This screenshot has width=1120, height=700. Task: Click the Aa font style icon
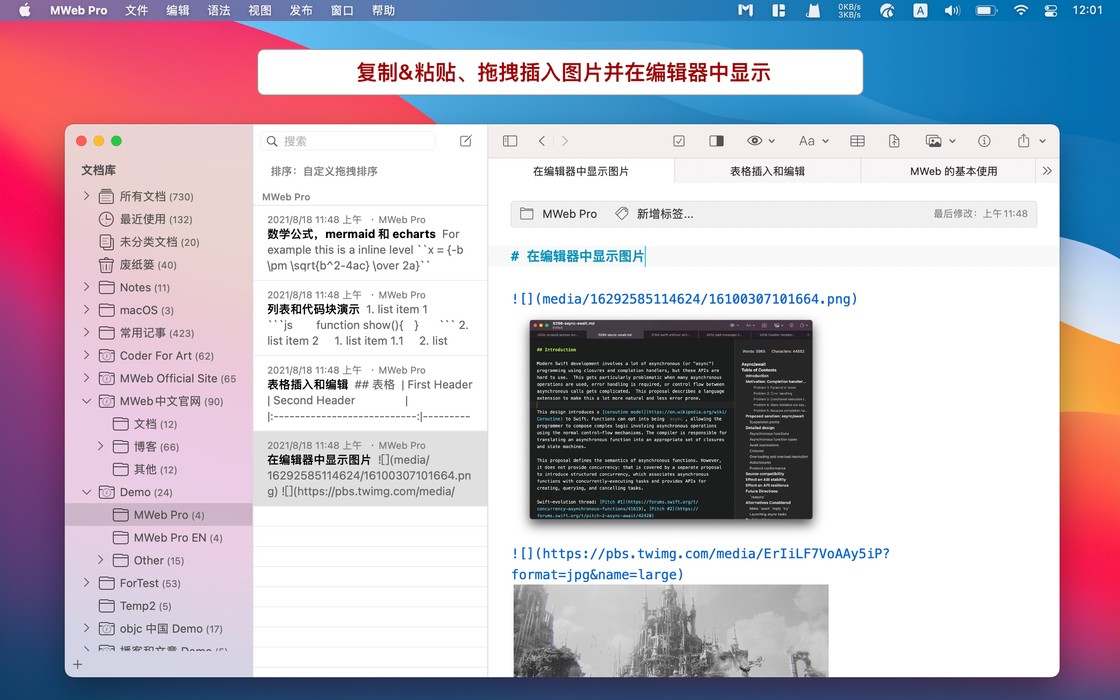pos(806,141)
